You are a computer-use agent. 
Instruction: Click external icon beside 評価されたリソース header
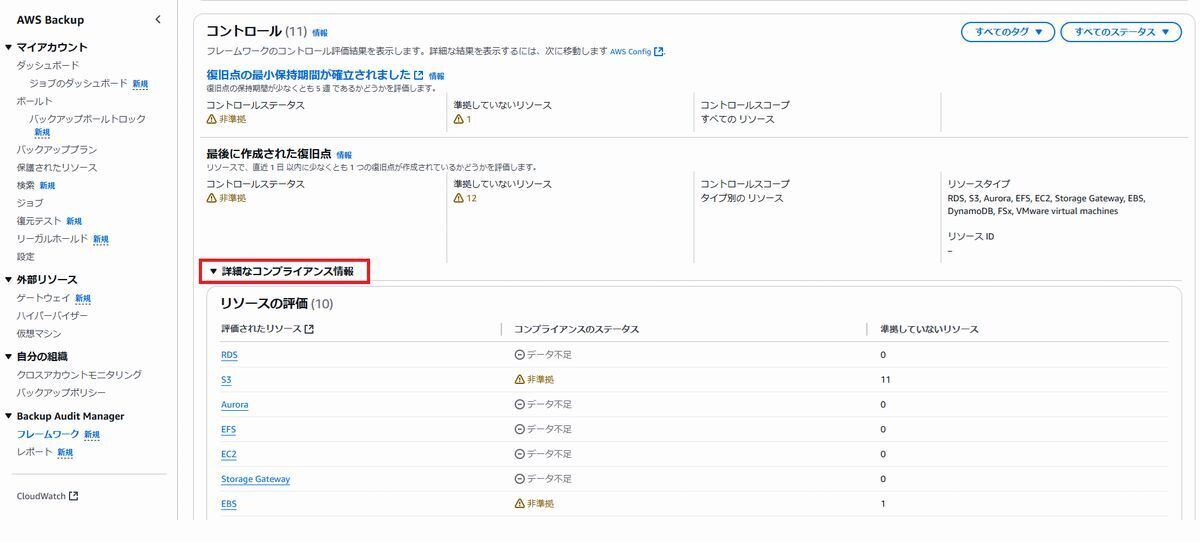click(309, 329)
